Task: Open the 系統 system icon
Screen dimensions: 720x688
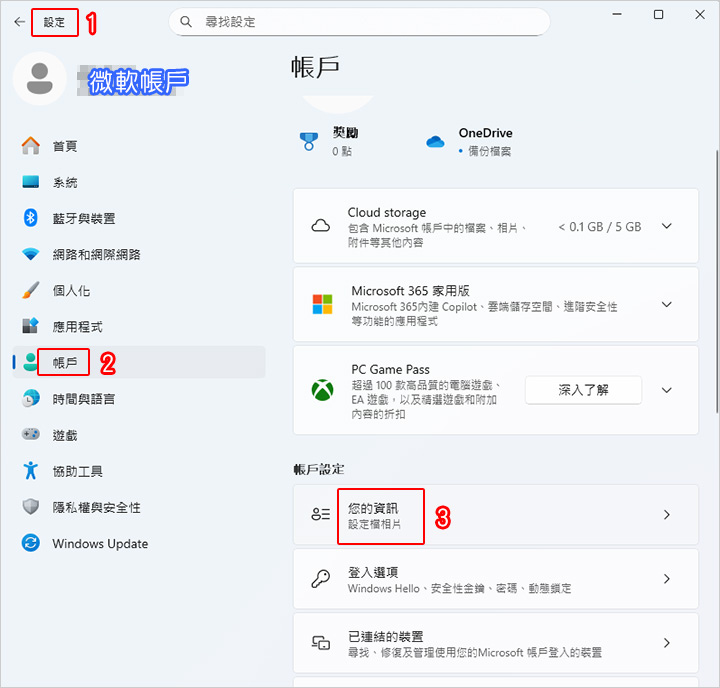Action: pos(31,182)
